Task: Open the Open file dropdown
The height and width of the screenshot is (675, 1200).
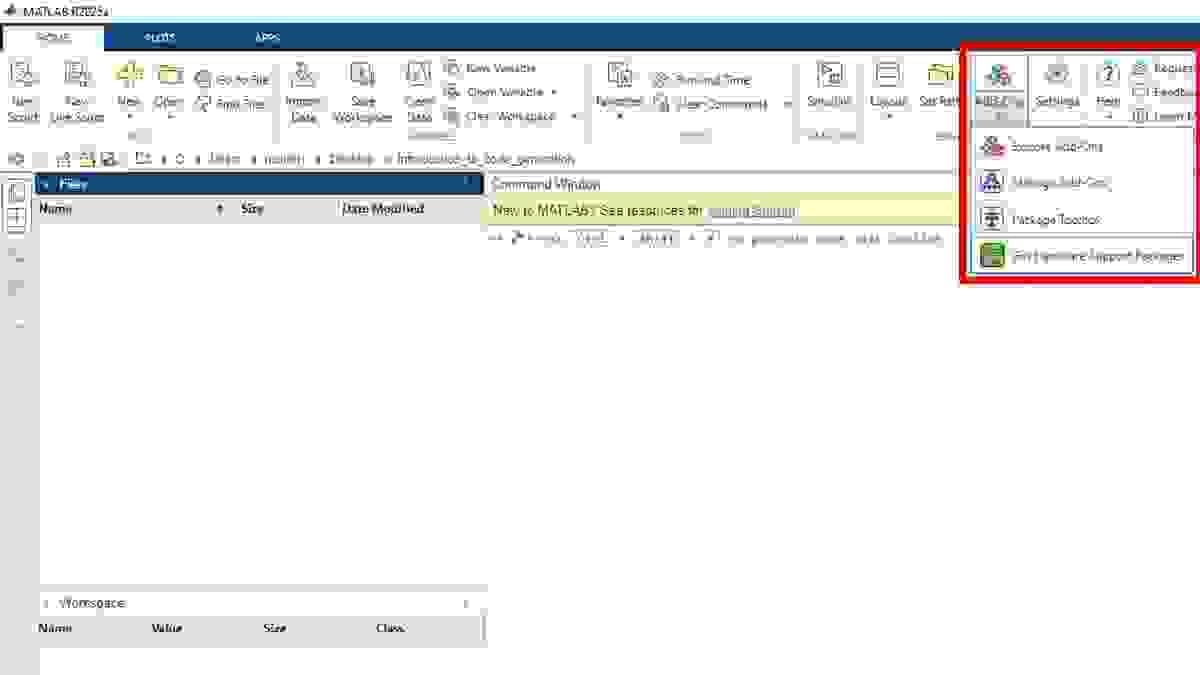Action: [x=168, y=92]
